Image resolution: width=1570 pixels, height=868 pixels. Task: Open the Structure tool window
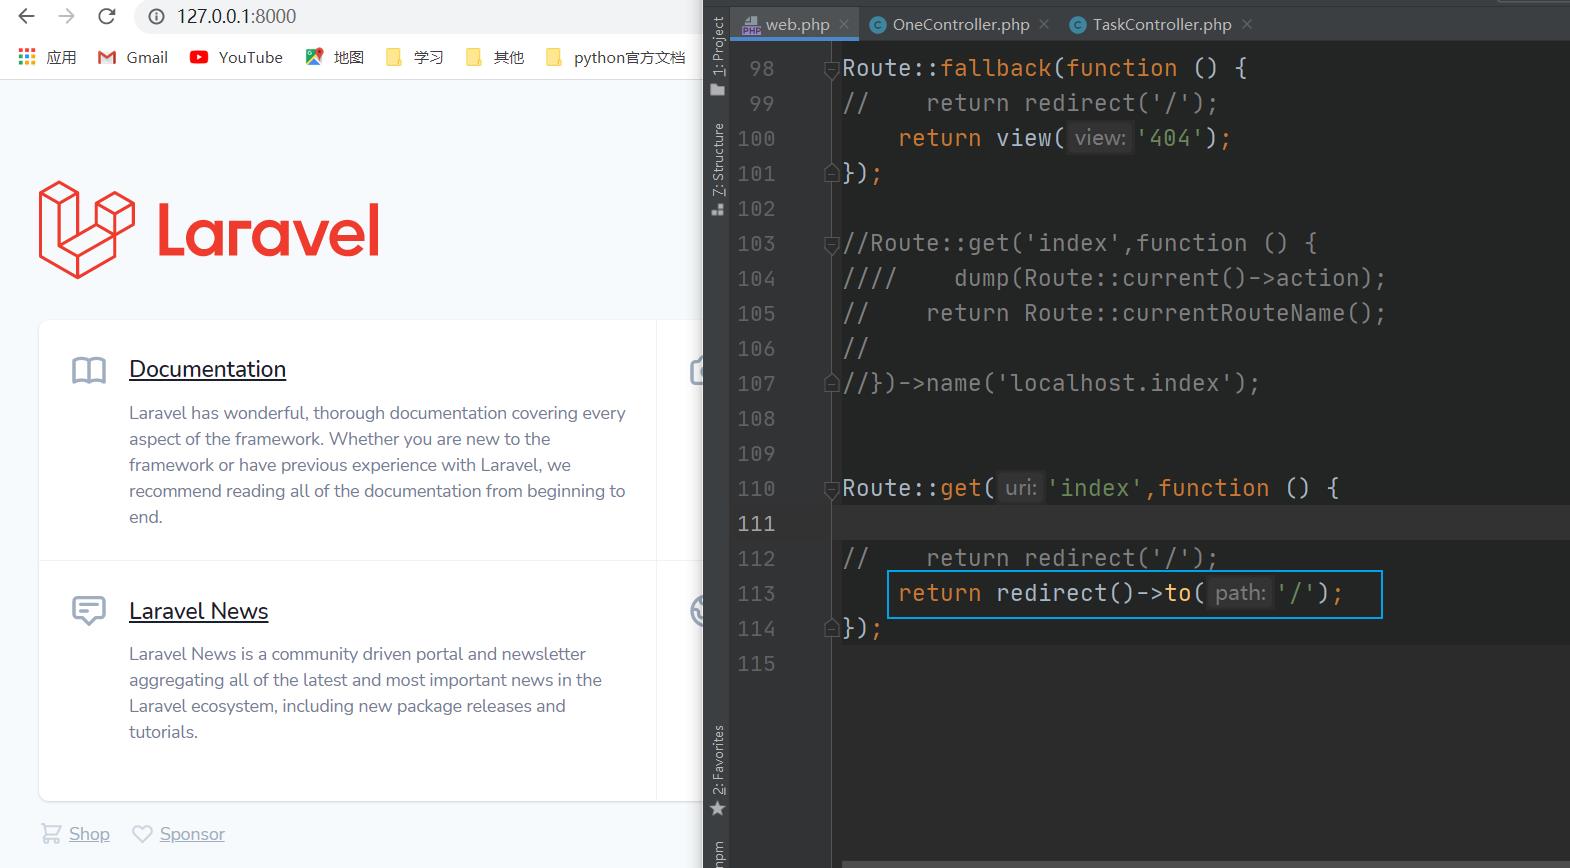pyautogui.click(x=717, y=168)
